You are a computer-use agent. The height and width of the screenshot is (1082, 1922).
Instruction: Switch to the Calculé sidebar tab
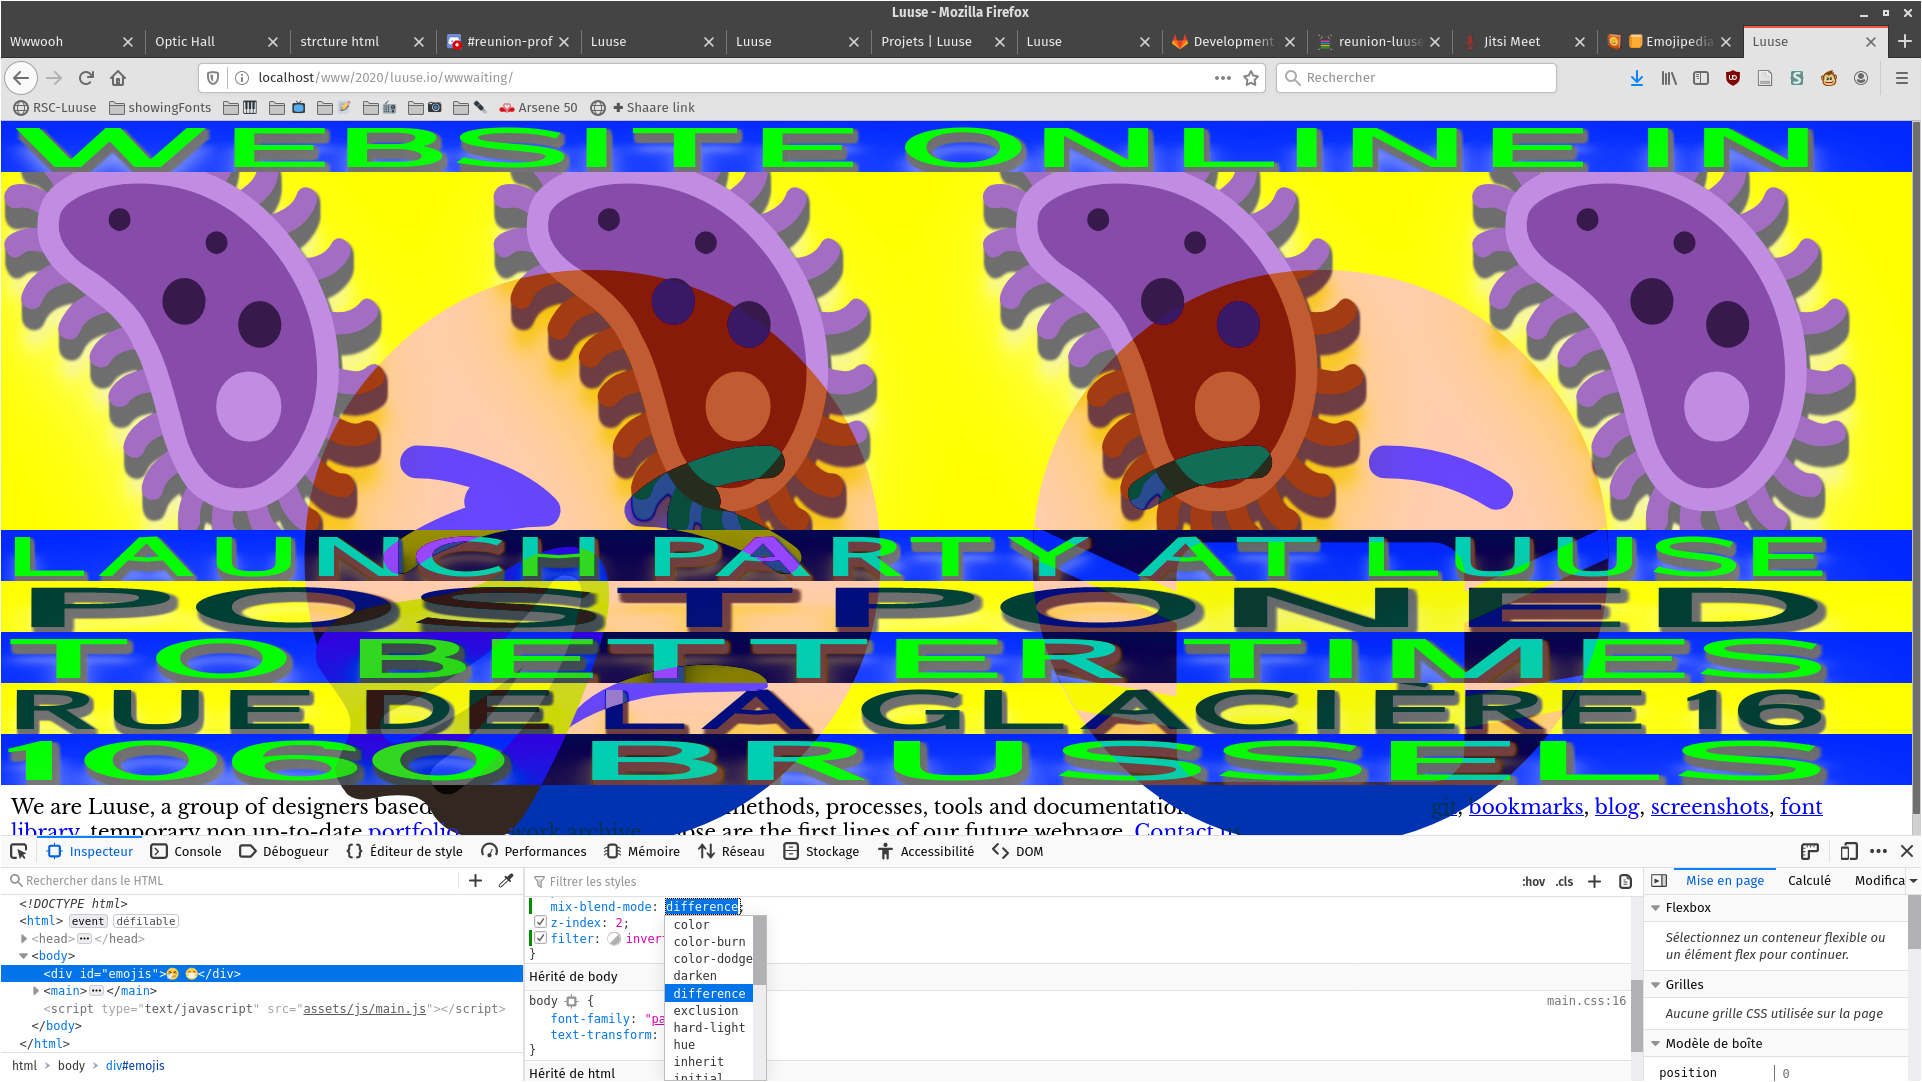pyautogui.click(x=1809, y=880)
